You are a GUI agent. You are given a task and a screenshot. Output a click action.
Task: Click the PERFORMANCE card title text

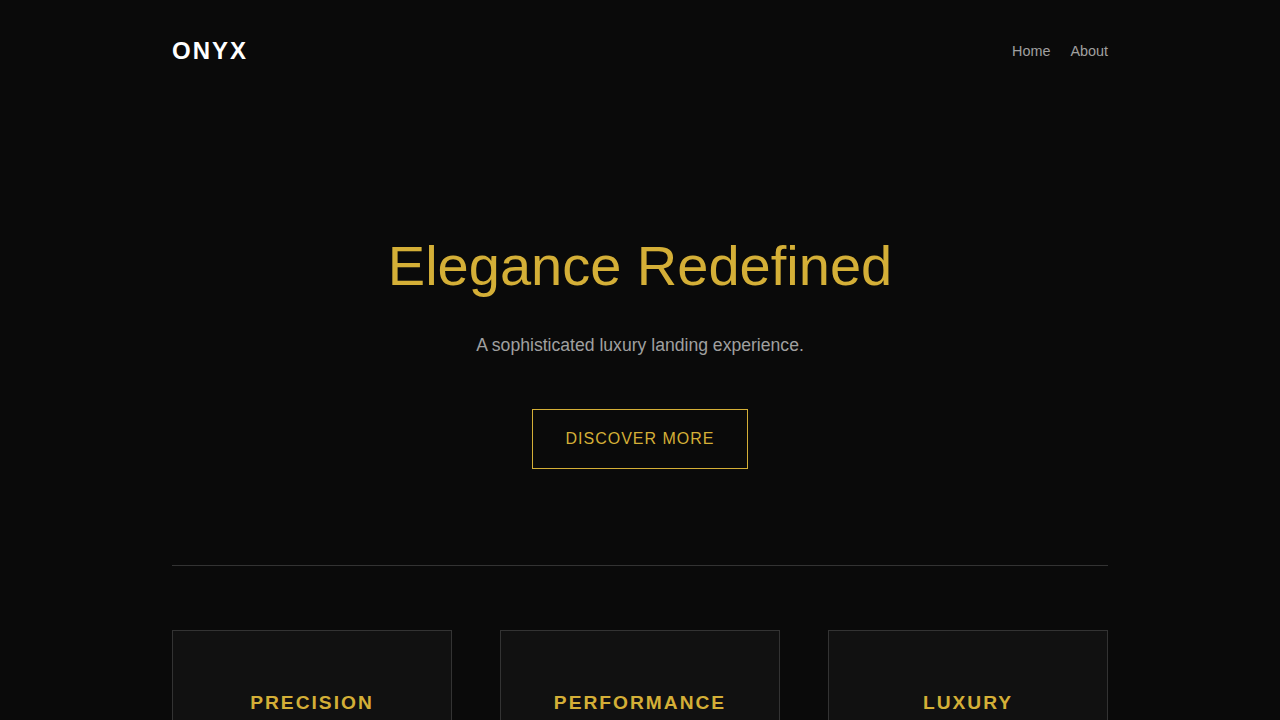[x=639, y=703]
